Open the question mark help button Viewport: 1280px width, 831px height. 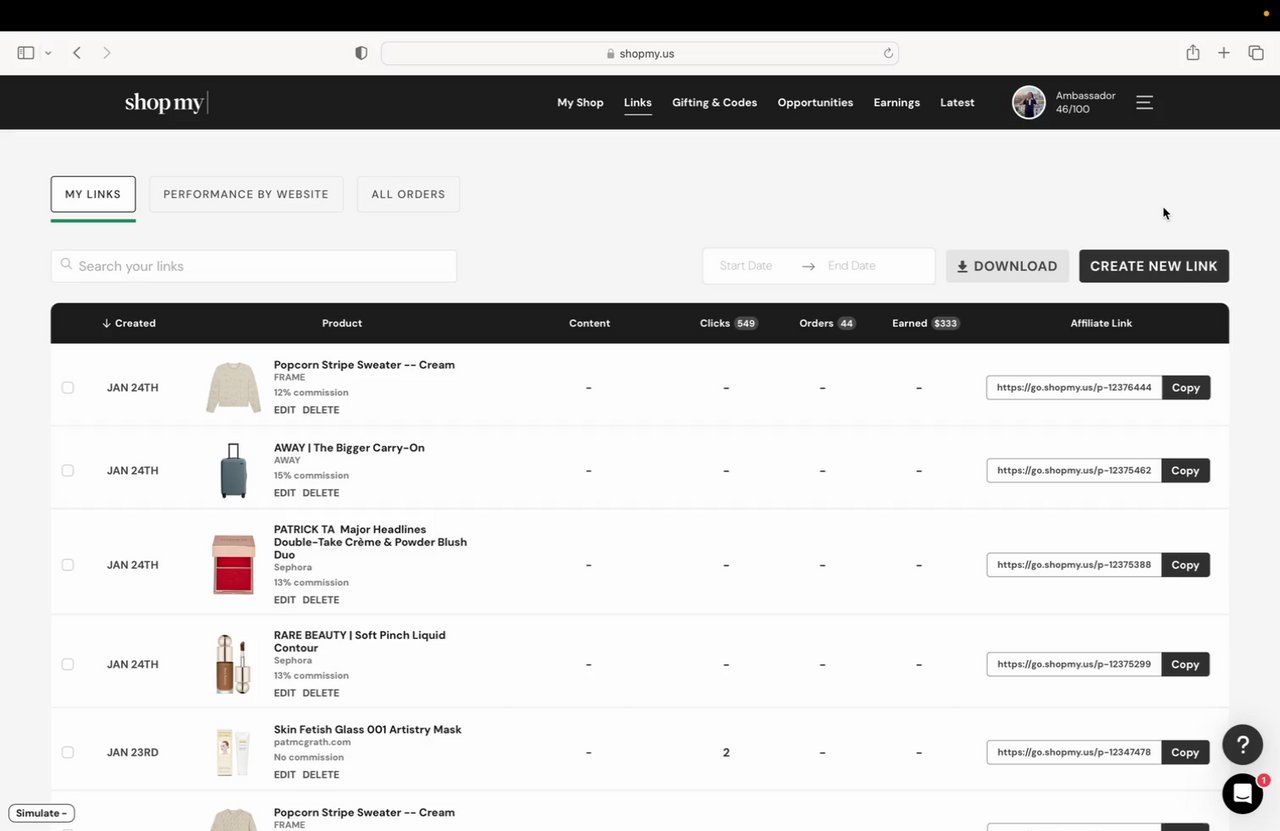(1243, 745)
